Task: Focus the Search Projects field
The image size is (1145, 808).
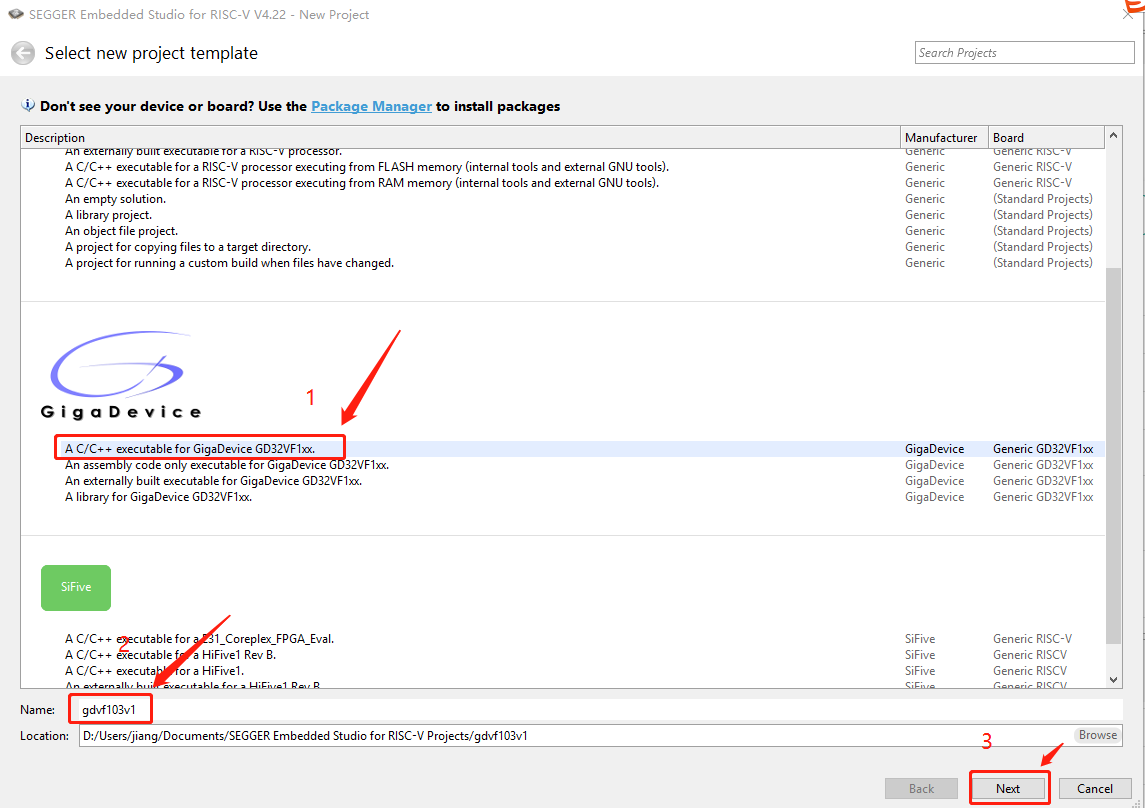Action: coord(1025,53)
